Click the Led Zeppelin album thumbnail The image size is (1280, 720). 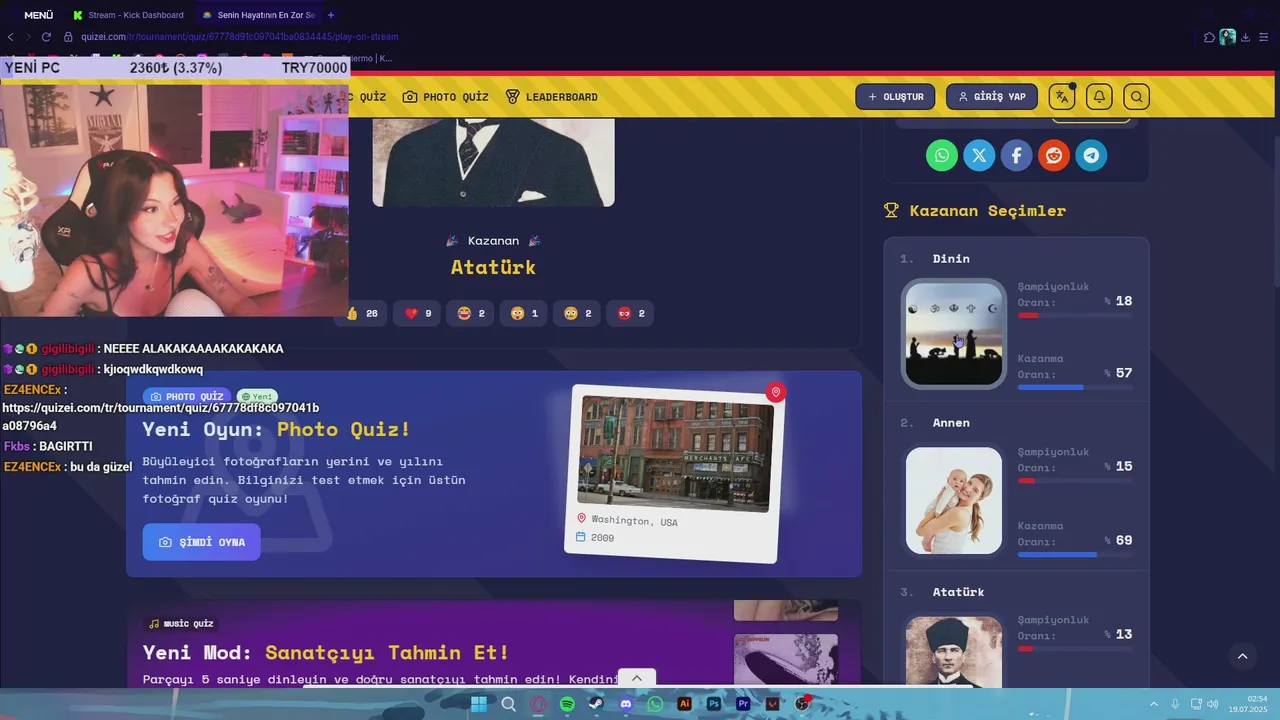(x=786, y=660)
